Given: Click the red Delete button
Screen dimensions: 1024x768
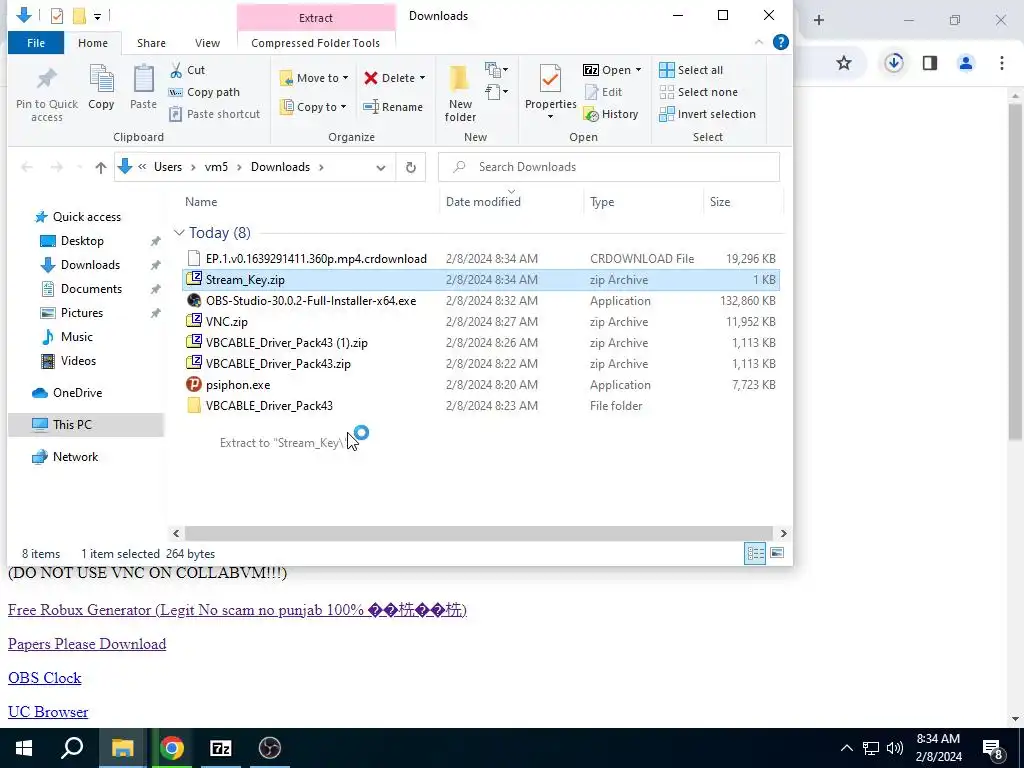Looking at the screenshot, I should pyautogui.click(x=390, y=78).
